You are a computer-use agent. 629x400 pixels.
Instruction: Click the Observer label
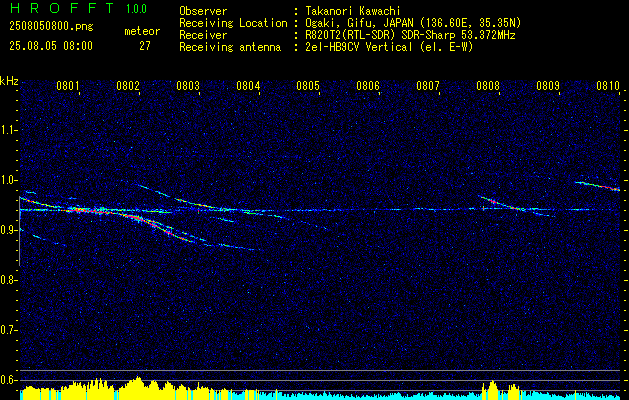(x=203, y=11)
